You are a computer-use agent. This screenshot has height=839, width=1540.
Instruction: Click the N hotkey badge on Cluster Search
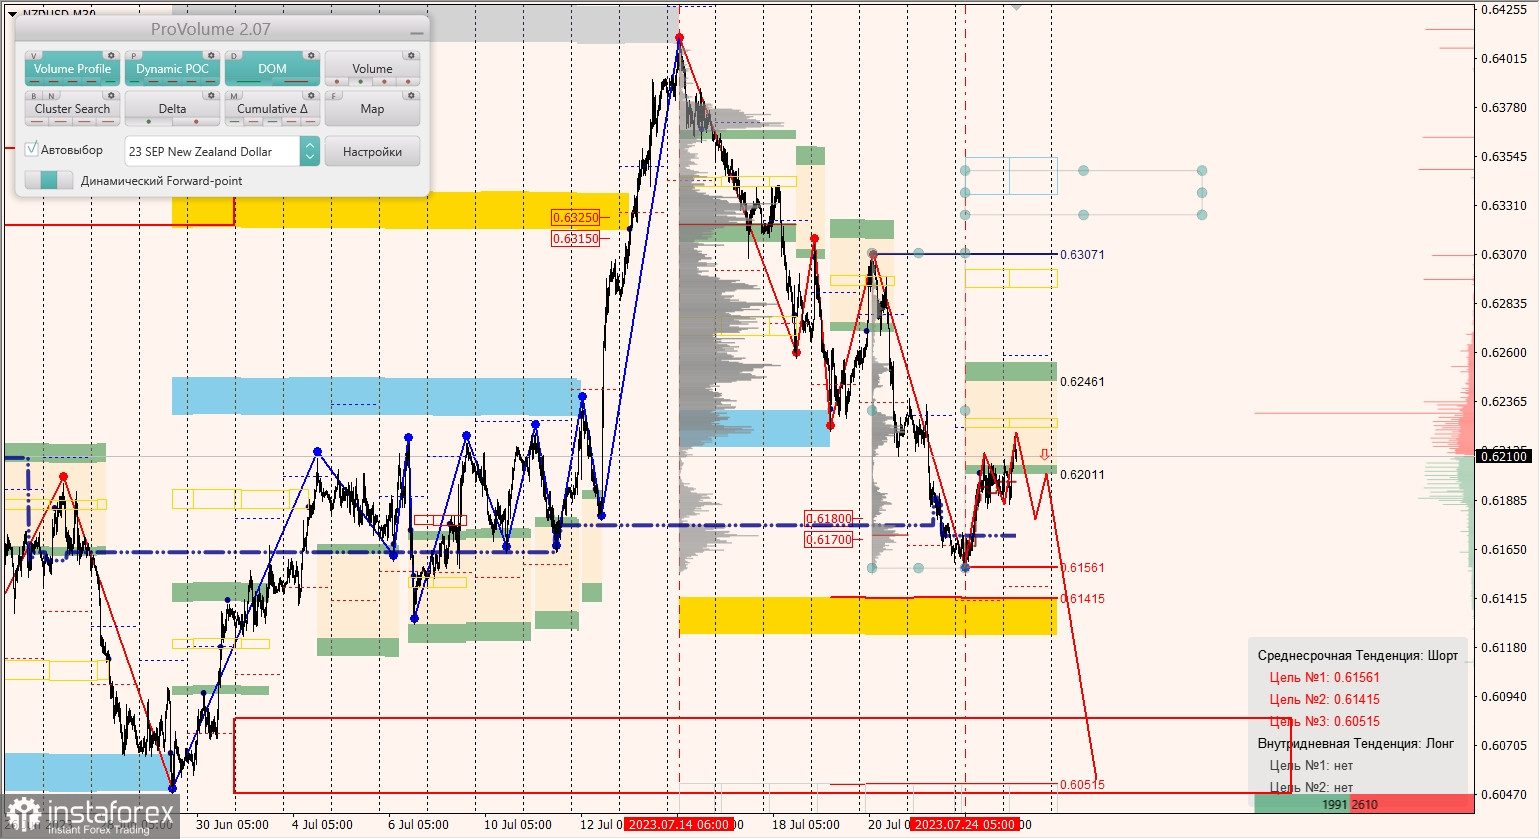(x=50, y=96)
